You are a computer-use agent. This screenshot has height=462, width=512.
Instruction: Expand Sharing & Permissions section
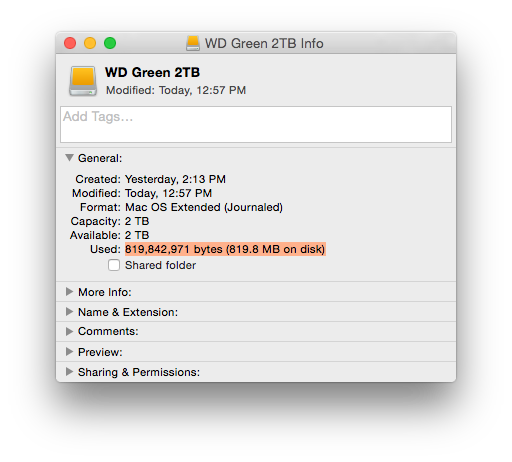69,372
